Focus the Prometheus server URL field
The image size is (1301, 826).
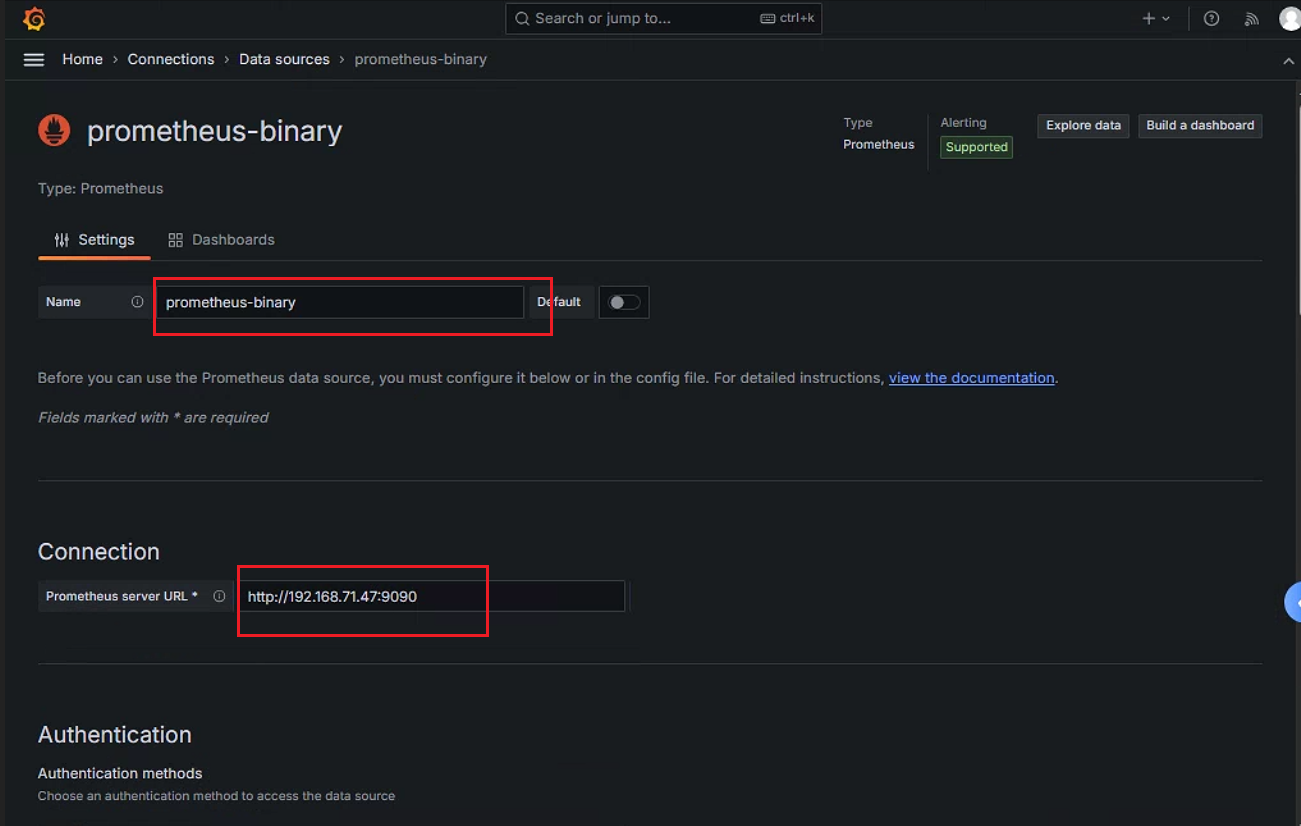(431, 596)
